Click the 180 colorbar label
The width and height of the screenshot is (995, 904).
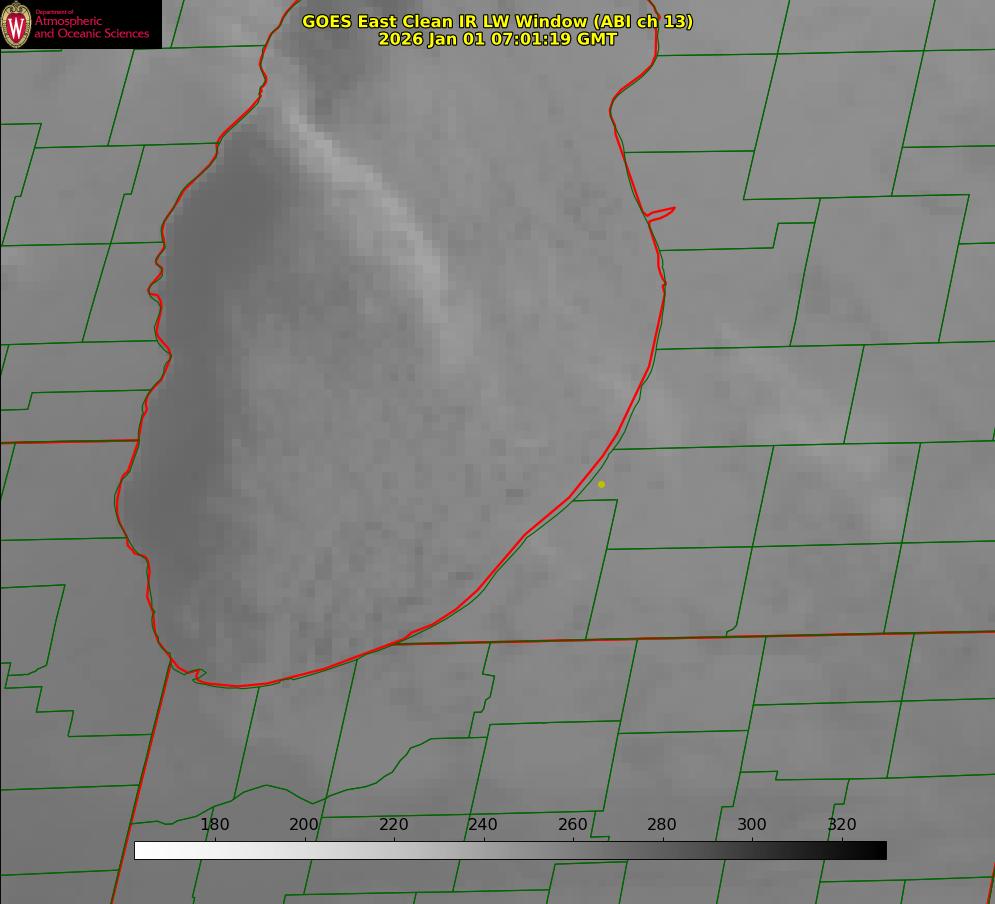pyautogui.click(x=214, y=824)
